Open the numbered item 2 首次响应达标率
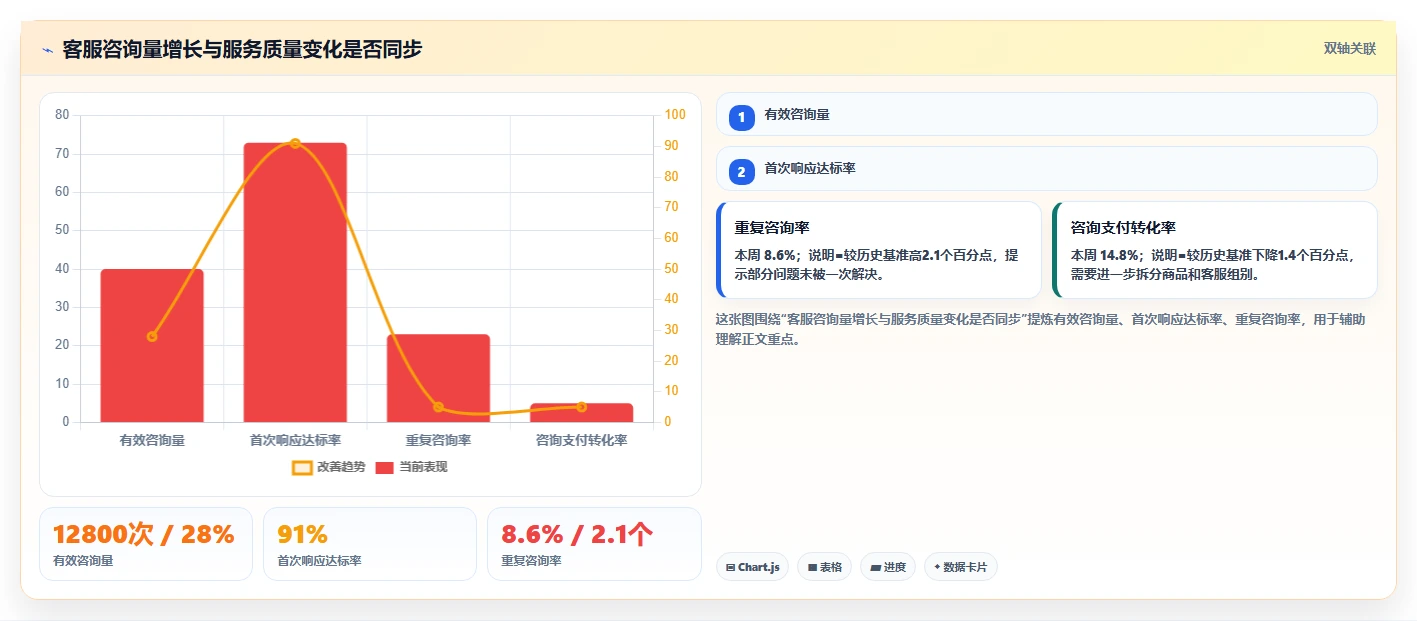The width and height of the screenshot is (1417, 621). pyautogui.click(x=1046, y=169)
